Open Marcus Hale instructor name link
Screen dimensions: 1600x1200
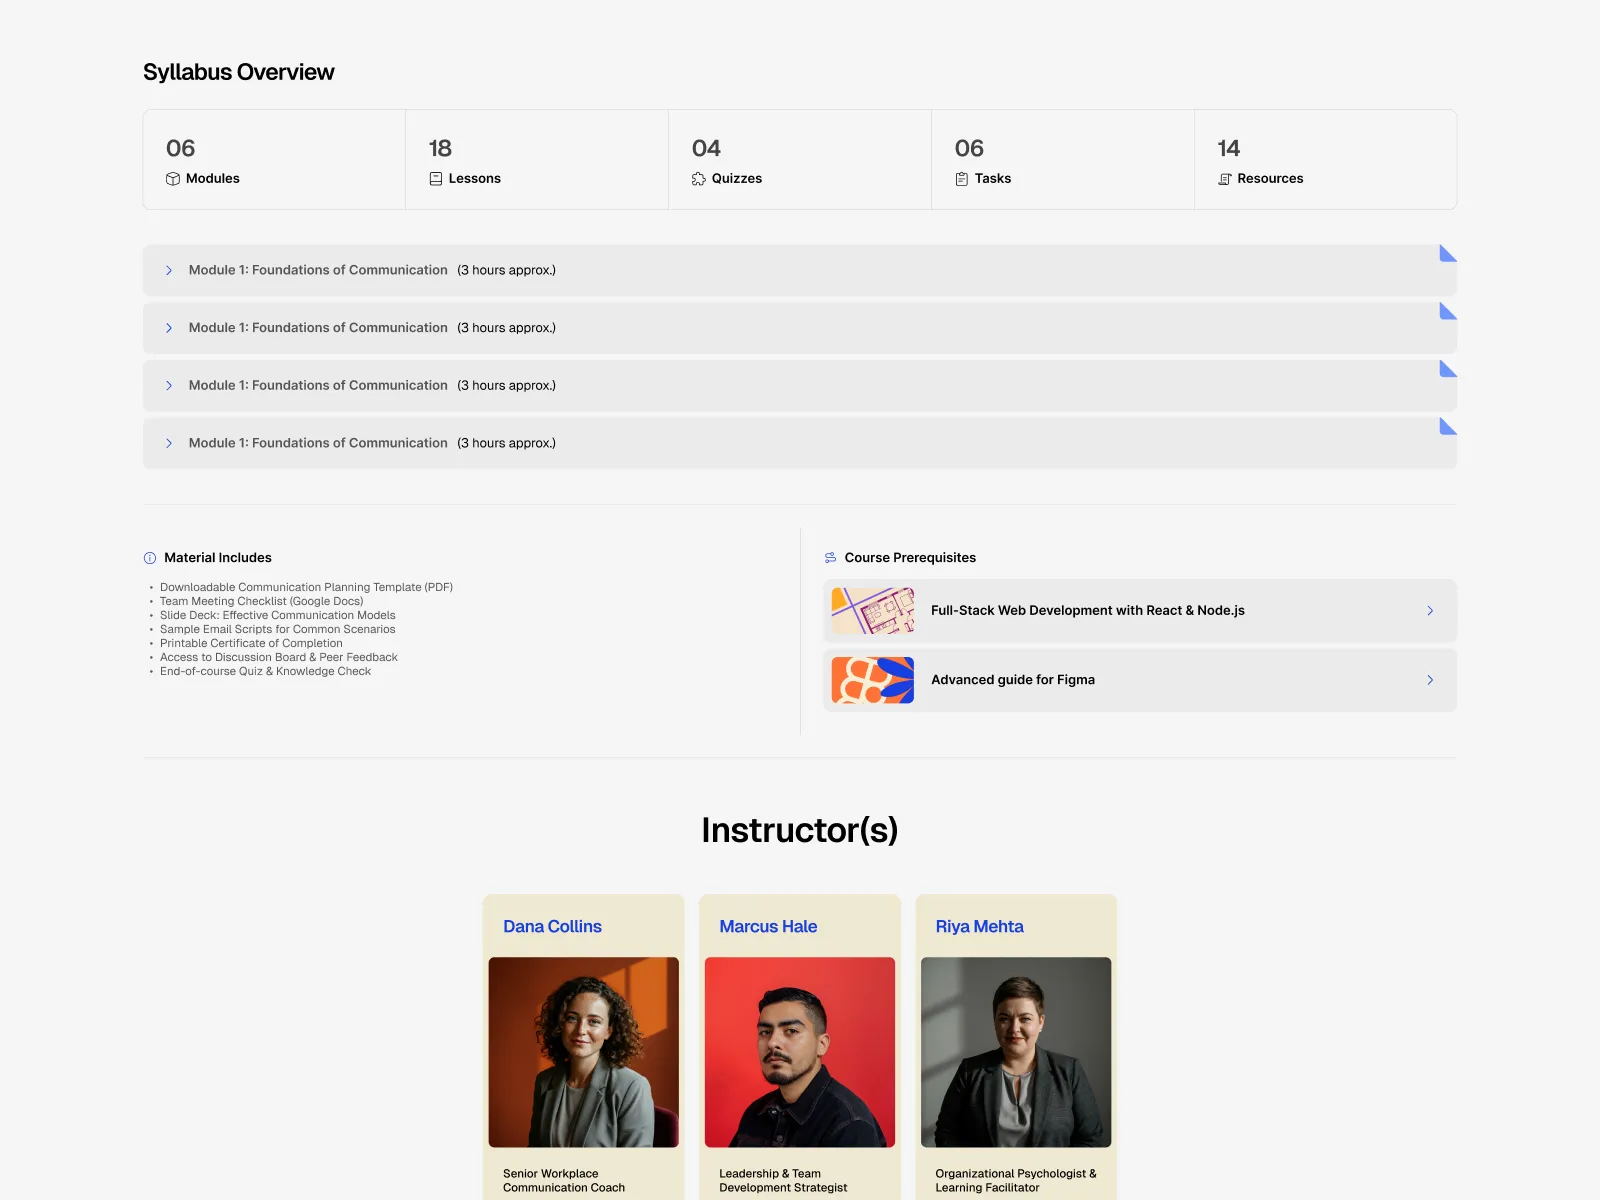click(768, 927)
